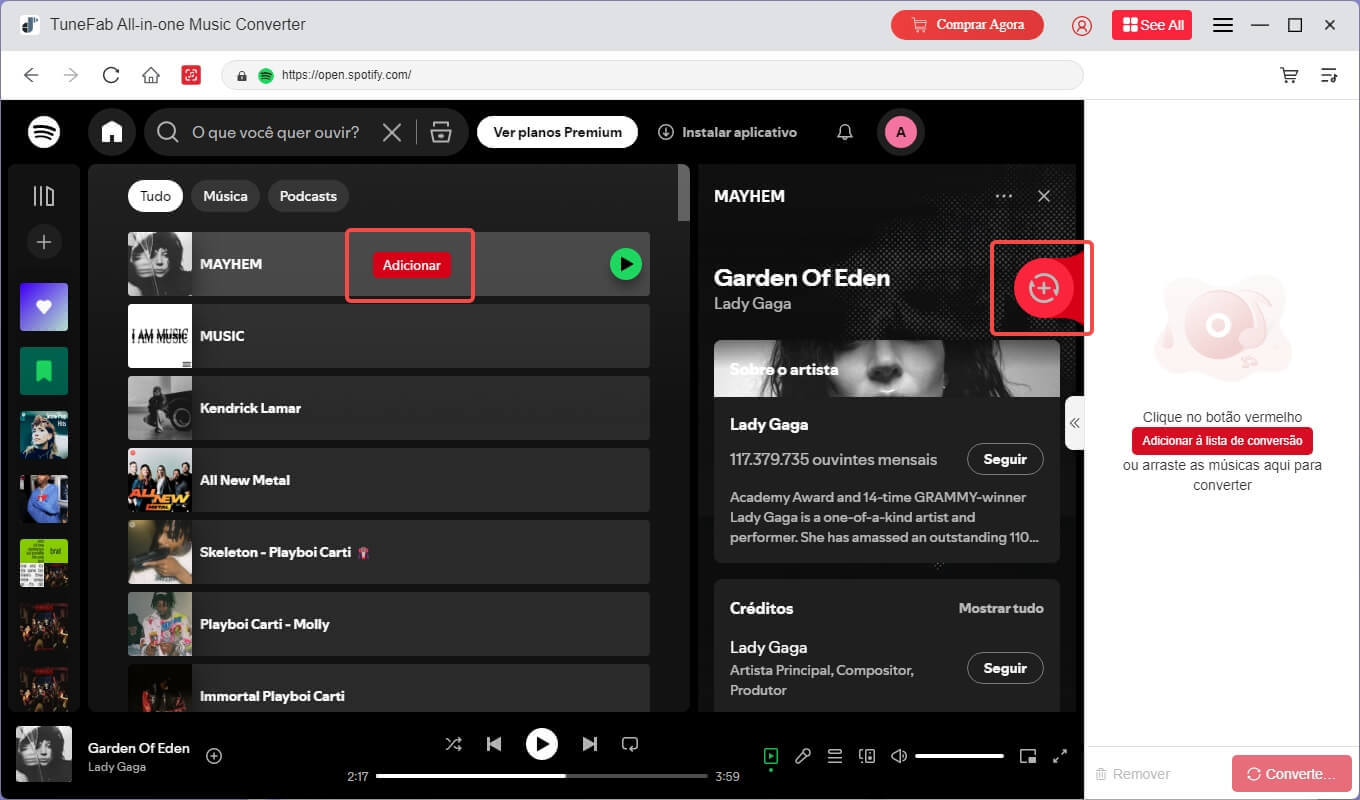Click the red add-to-conversion floating button
The width and height of the screenshot is (1360, 800).
tap(1043, 288)
